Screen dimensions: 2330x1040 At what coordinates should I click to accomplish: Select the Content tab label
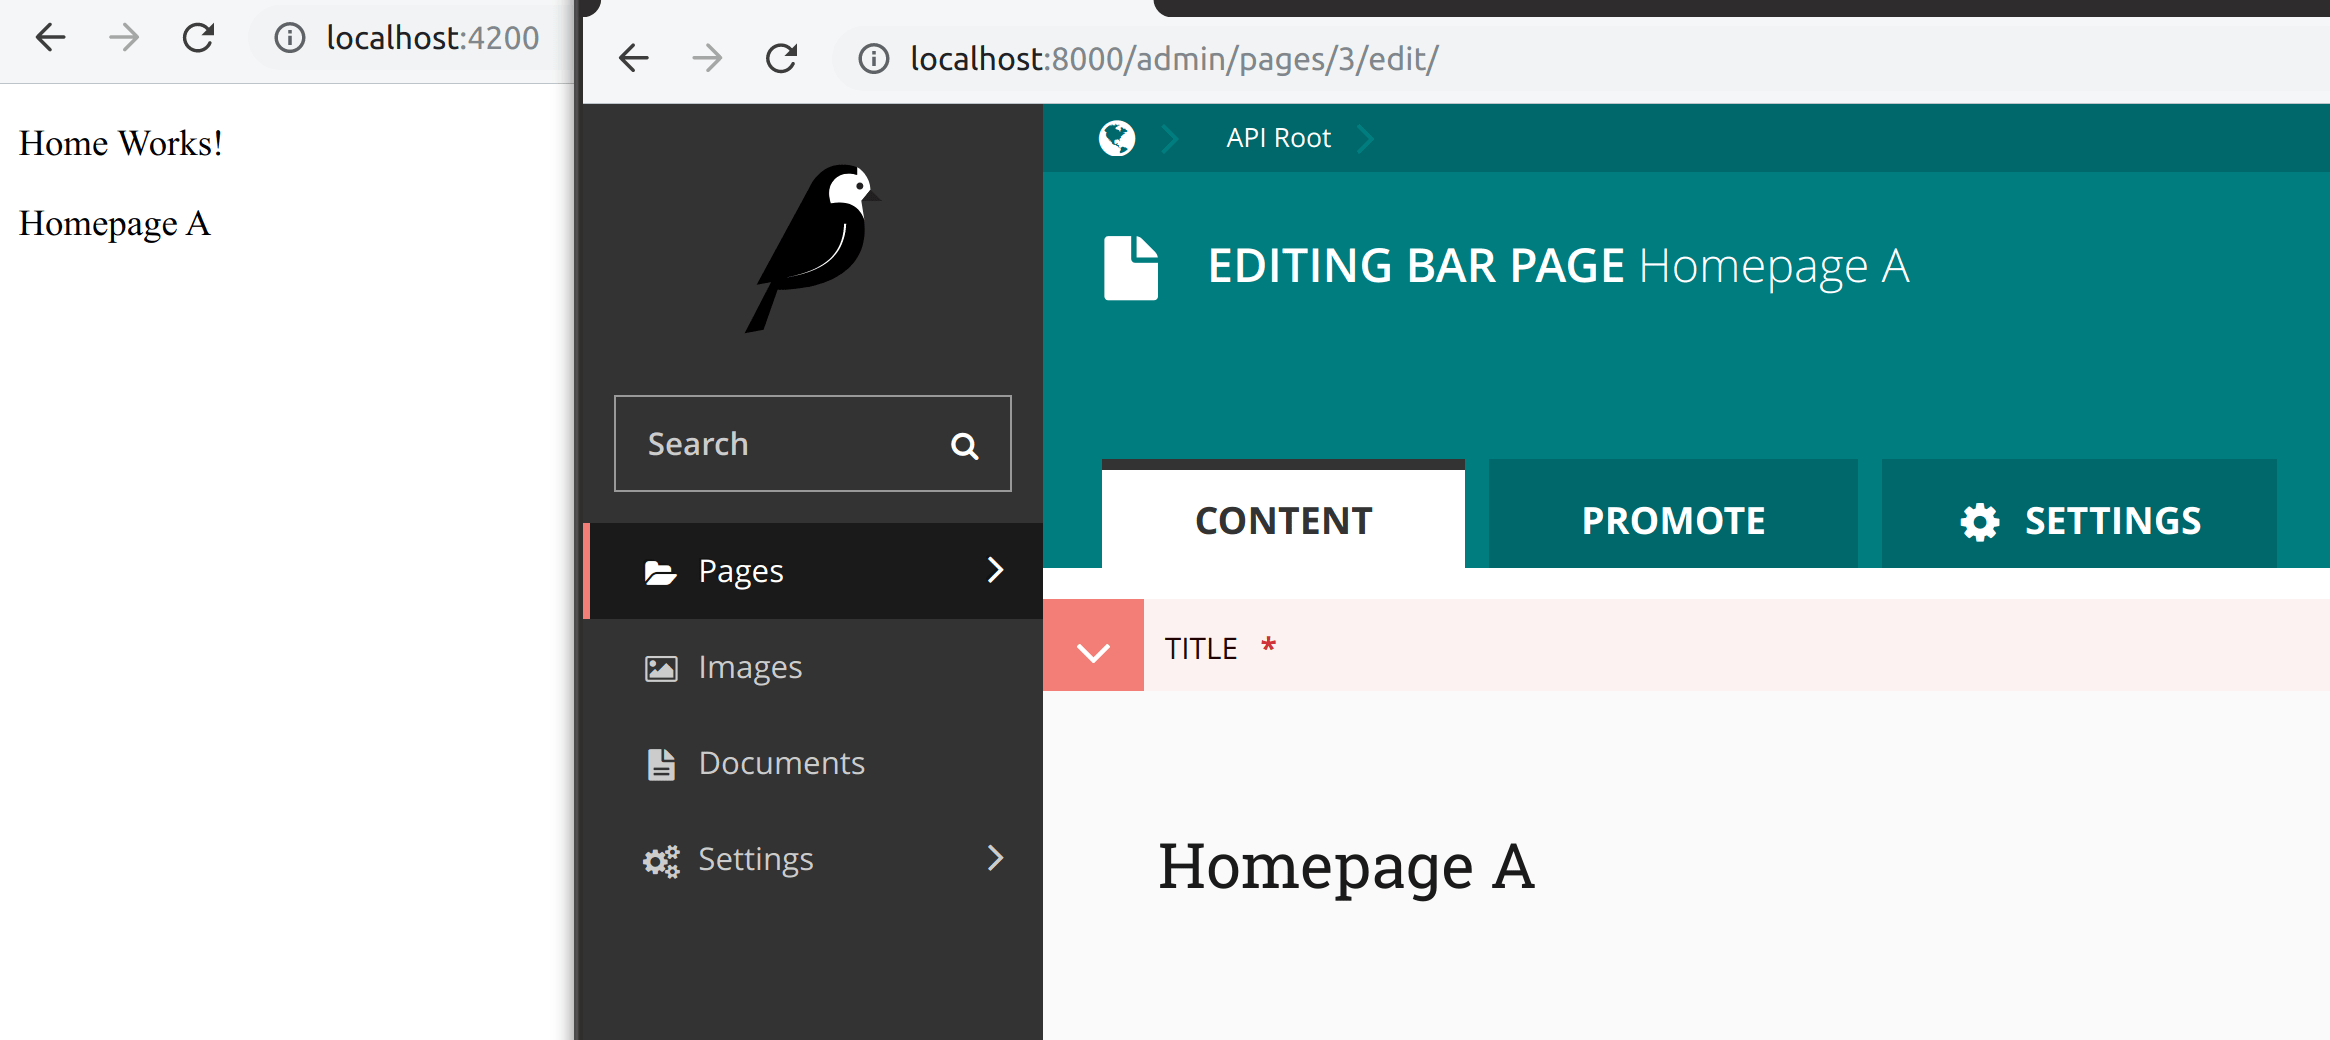(x=1283, y=519)
